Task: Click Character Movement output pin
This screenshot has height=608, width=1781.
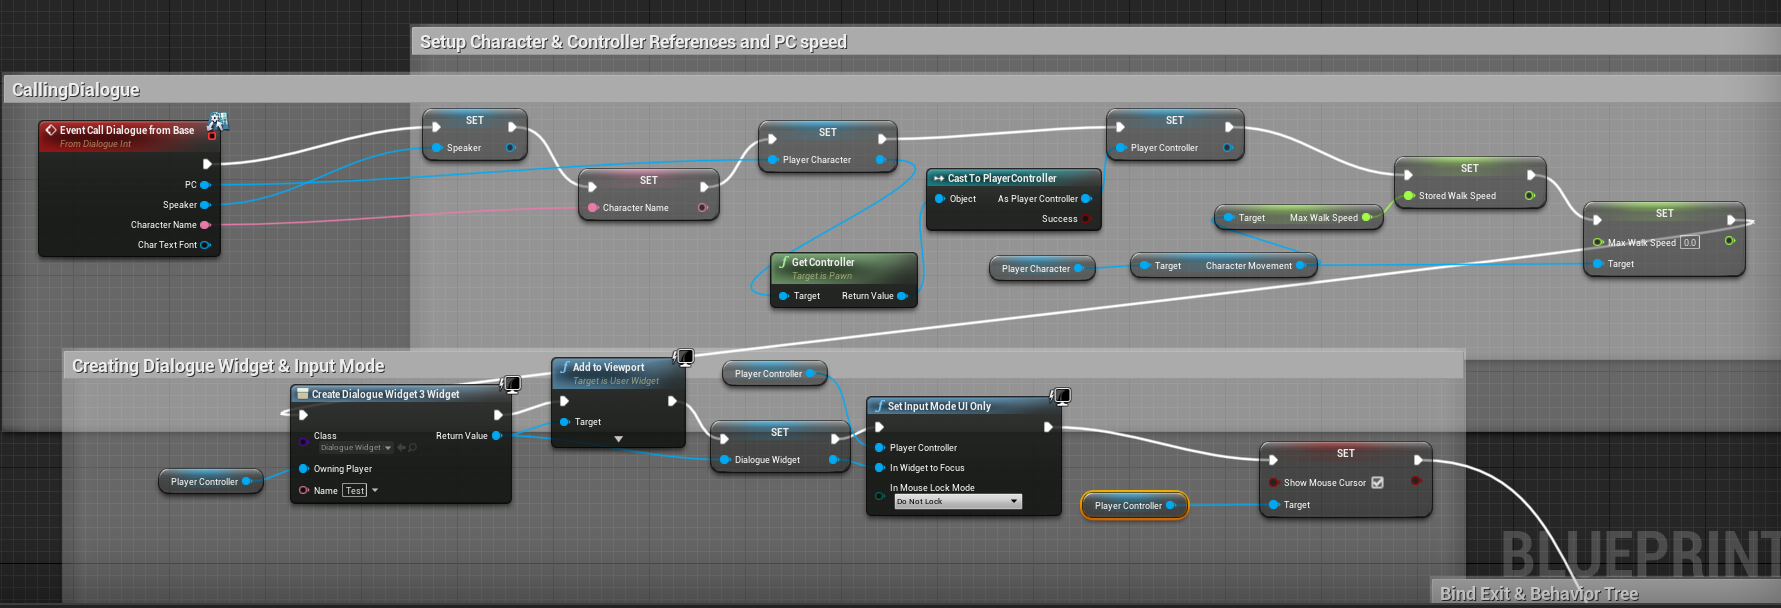Action: [1300, 266]
